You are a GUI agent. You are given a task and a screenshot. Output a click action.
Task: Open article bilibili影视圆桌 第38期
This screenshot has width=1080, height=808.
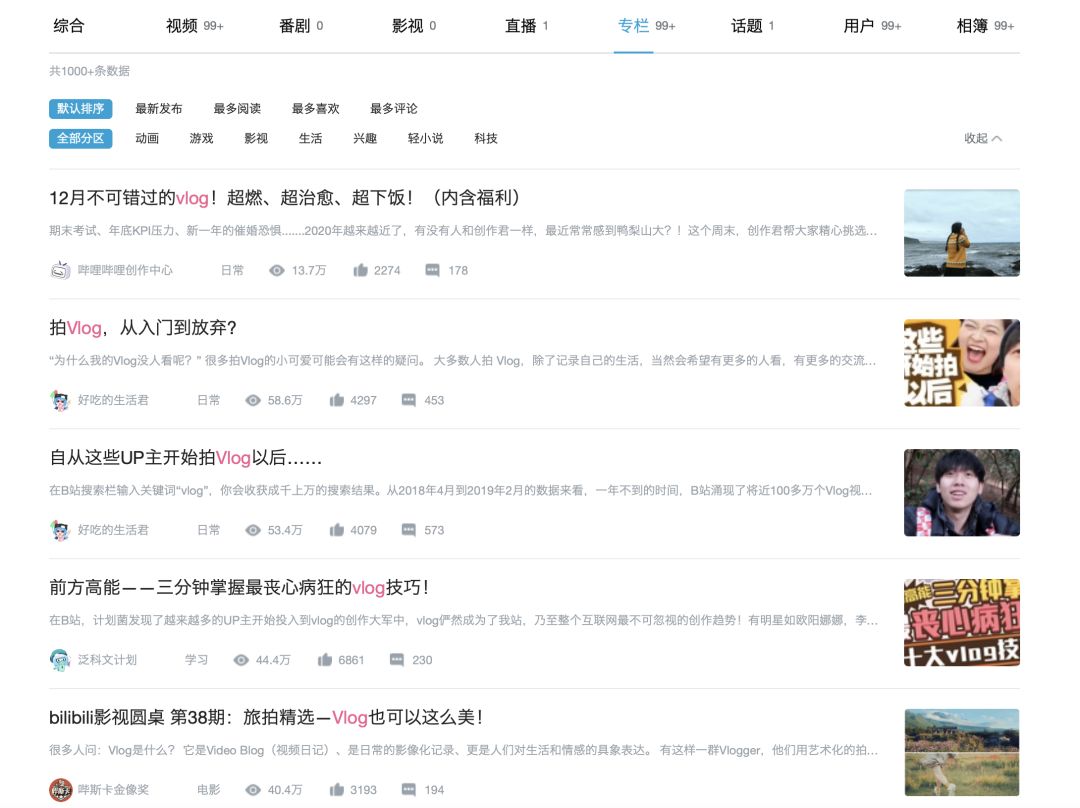[266, 718]
